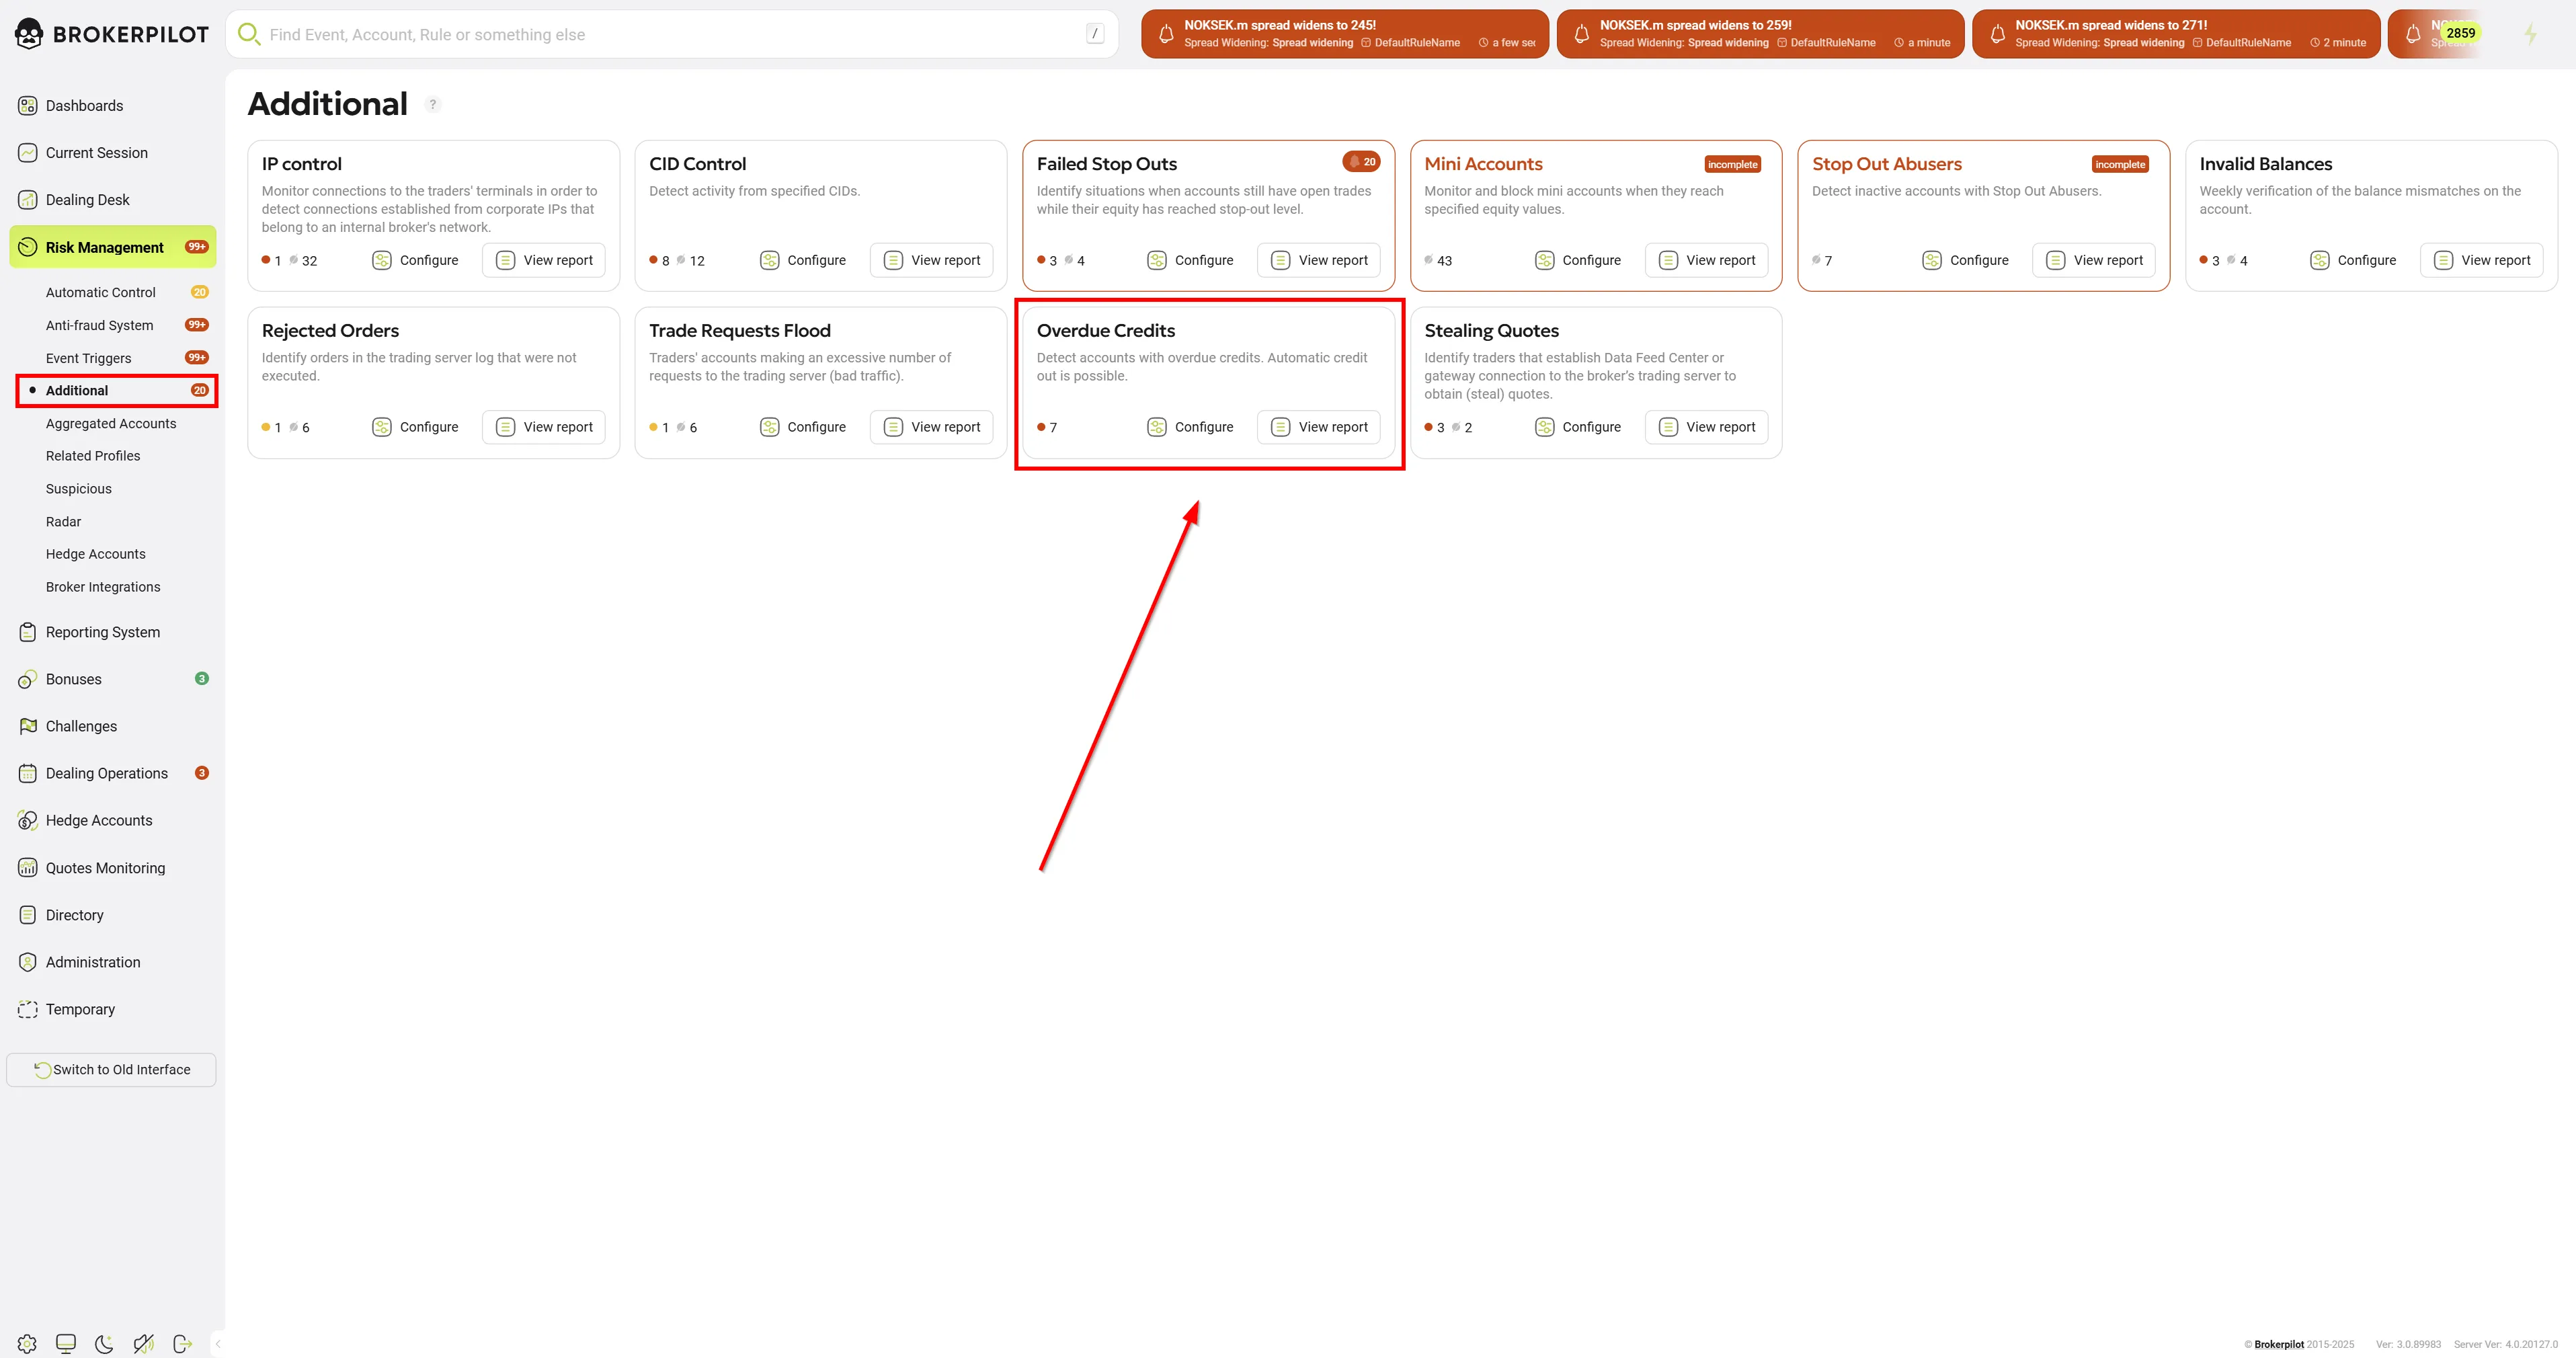
Task: Focus the Find Event, Account, Rule search field
Action: 672,34
